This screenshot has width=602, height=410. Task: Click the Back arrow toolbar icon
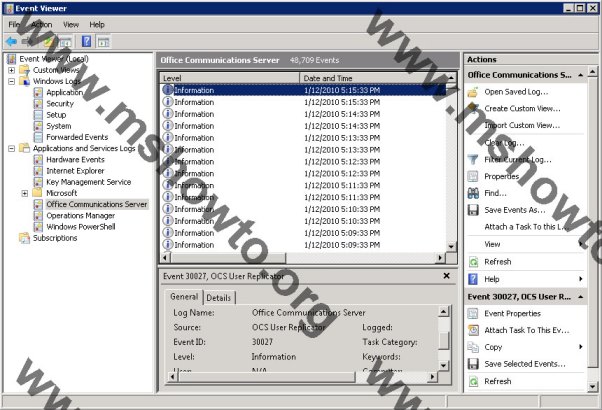pyautogui.click(x=12, y=41)
